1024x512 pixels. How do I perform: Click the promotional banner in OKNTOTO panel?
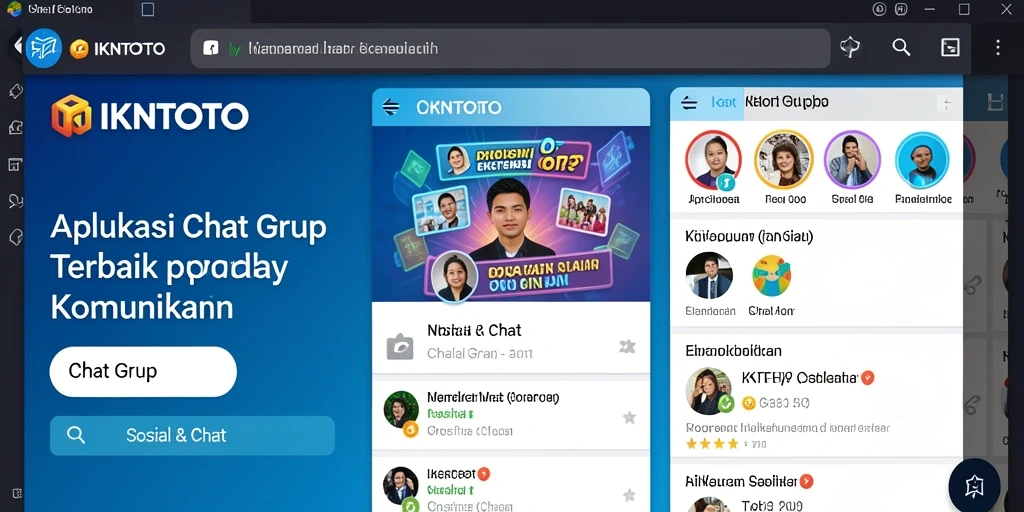511,214
